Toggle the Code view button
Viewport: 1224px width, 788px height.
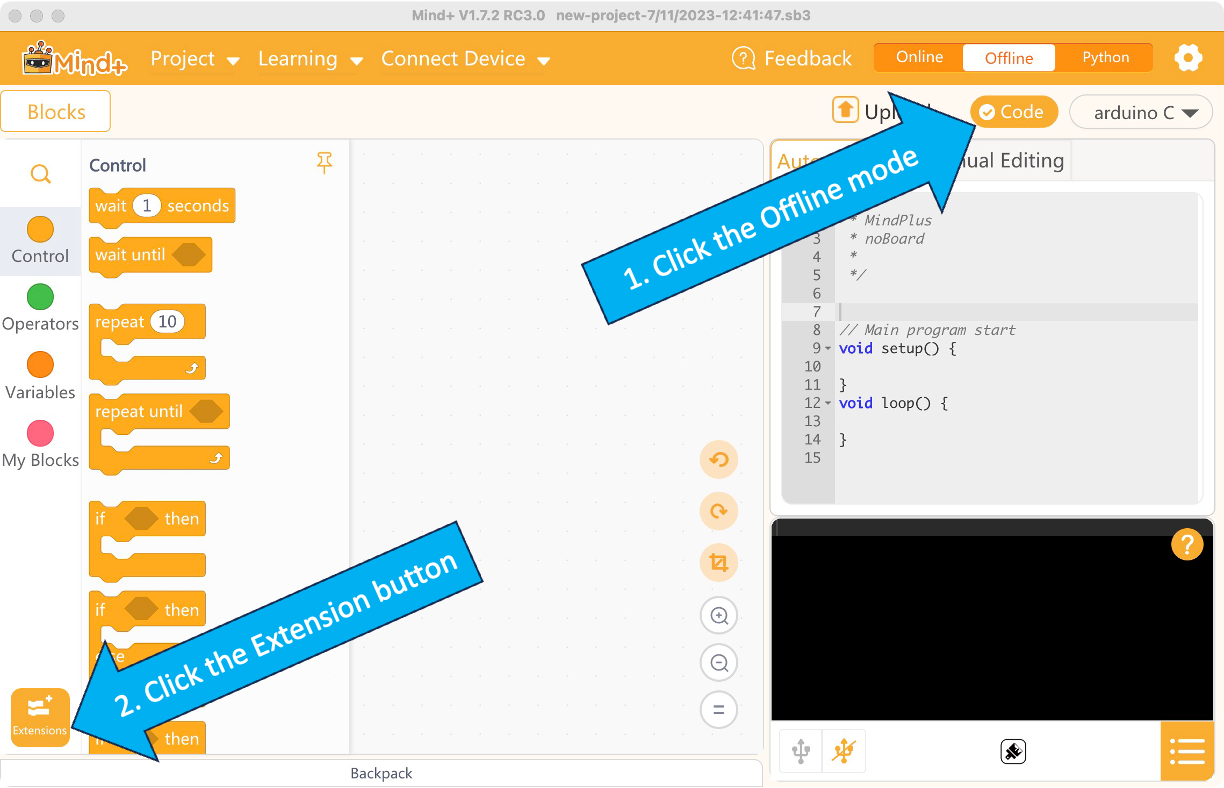tap(1012, 112)
